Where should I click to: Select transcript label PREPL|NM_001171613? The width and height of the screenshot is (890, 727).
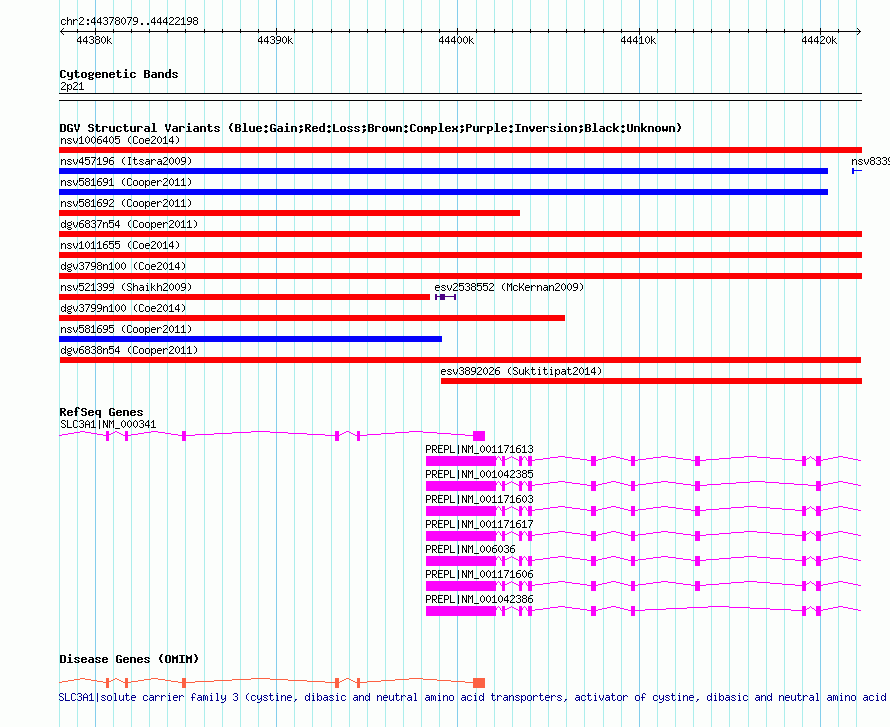coord(480,449)
